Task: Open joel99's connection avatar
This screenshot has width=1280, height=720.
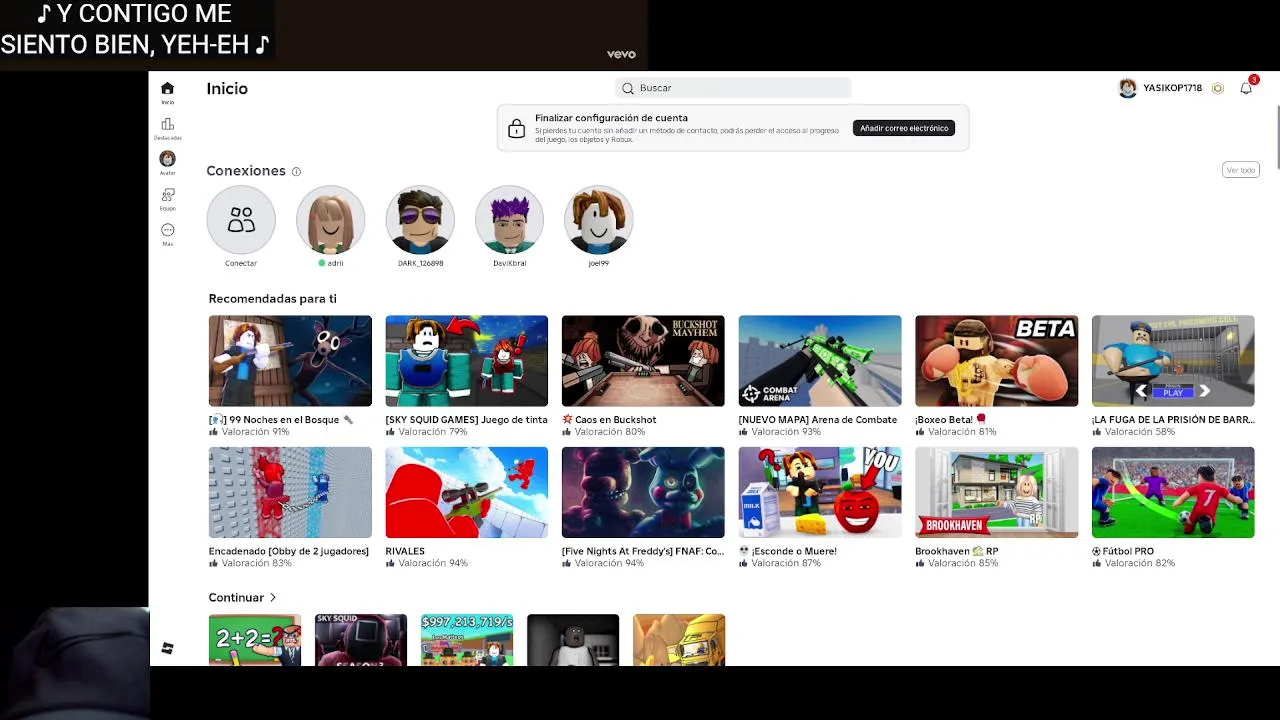Action: [x=598, y=219]
